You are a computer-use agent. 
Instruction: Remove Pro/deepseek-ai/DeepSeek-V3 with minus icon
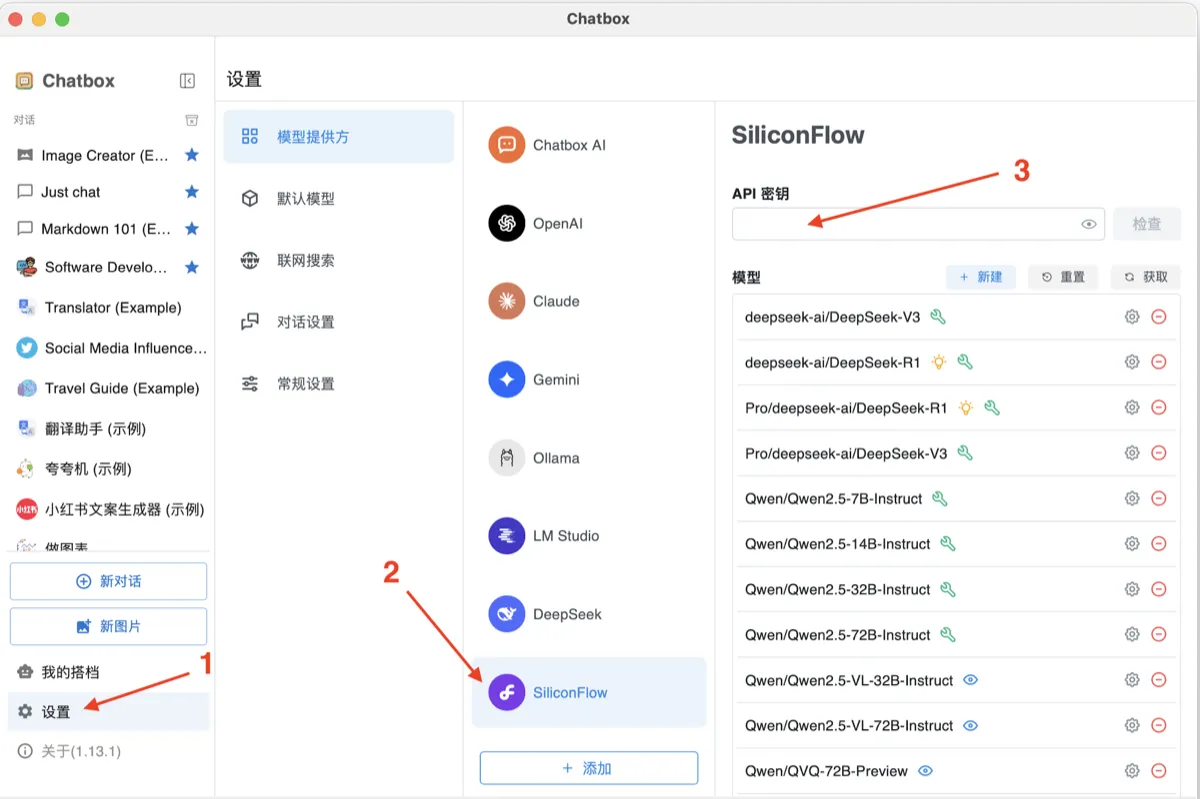pyautogui.click(x=1159, y=453)
